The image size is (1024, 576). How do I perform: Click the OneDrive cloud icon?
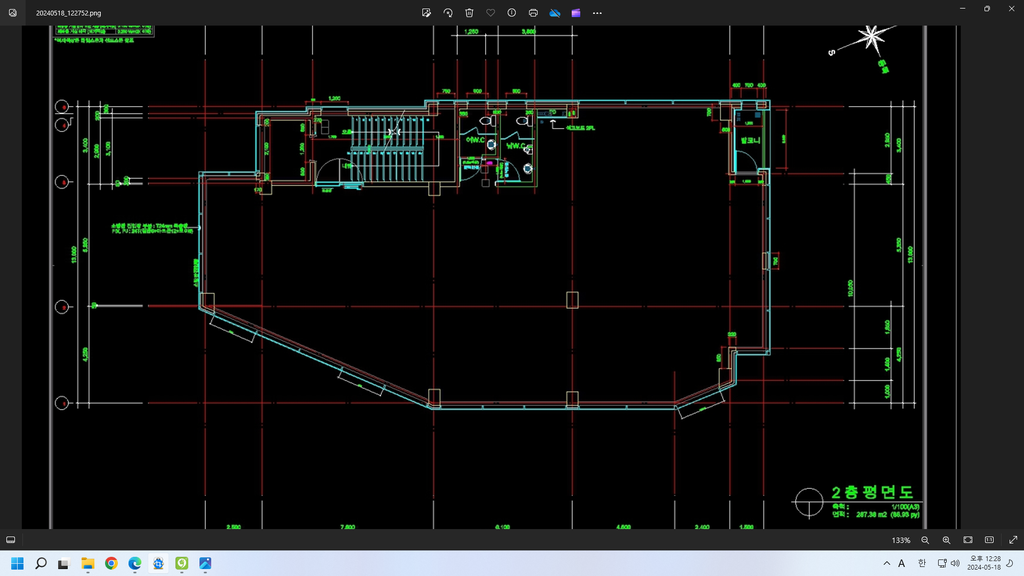[555, 13]
